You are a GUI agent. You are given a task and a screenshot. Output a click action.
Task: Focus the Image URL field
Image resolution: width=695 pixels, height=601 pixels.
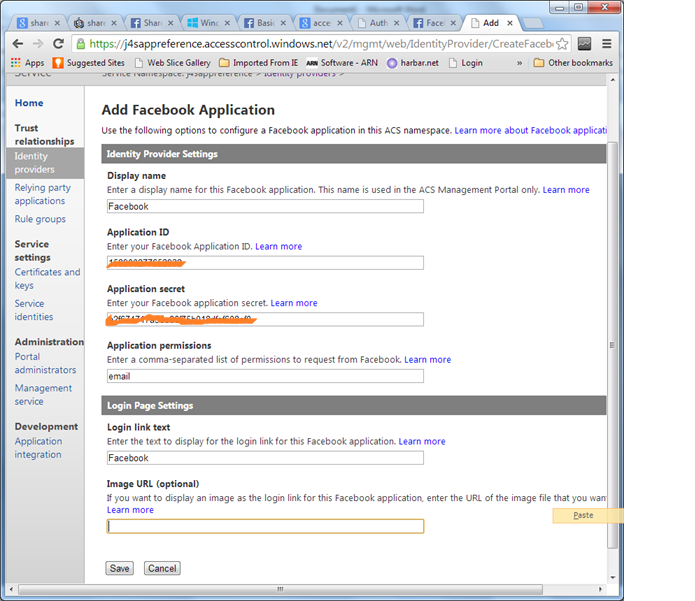[x=265, y=526]
